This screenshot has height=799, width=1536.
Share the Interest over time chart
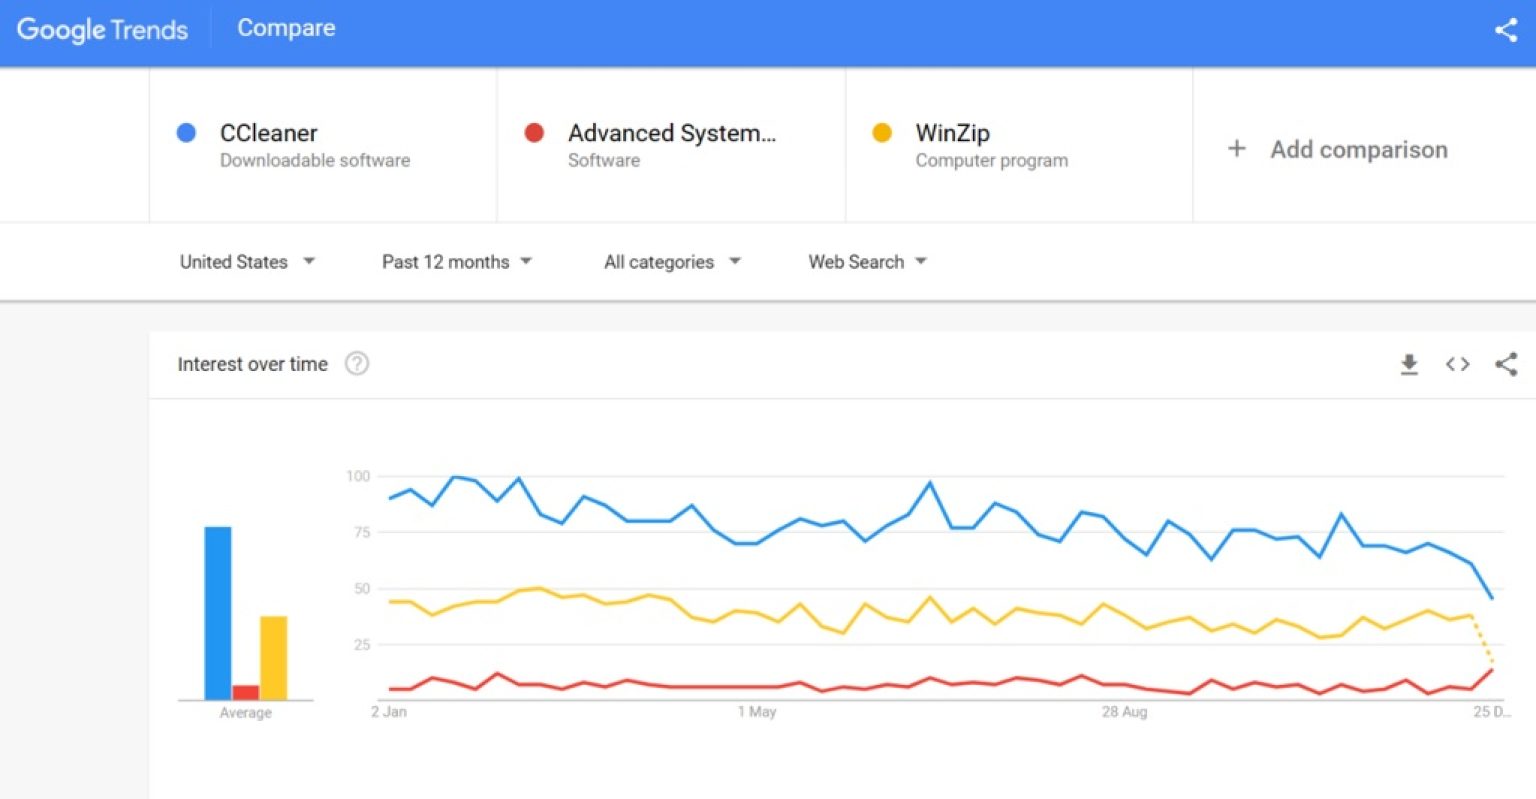[x=1506, y=364]
